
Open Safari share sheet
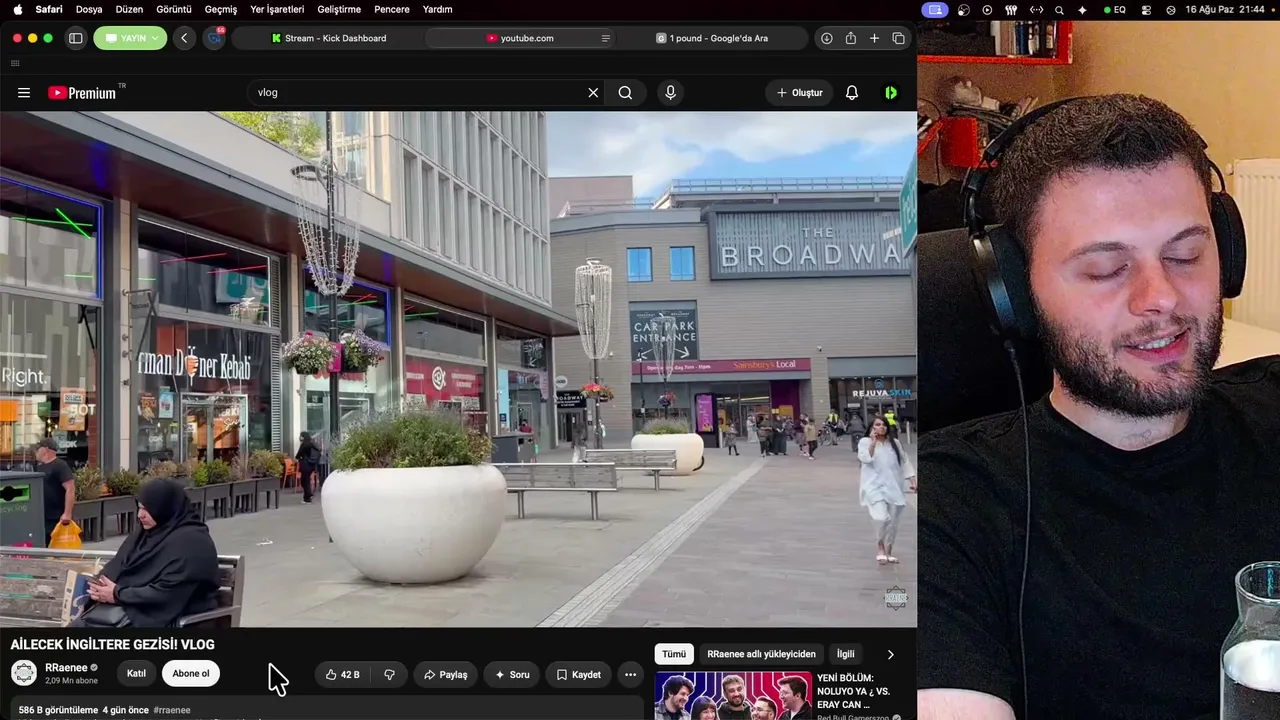851,38
